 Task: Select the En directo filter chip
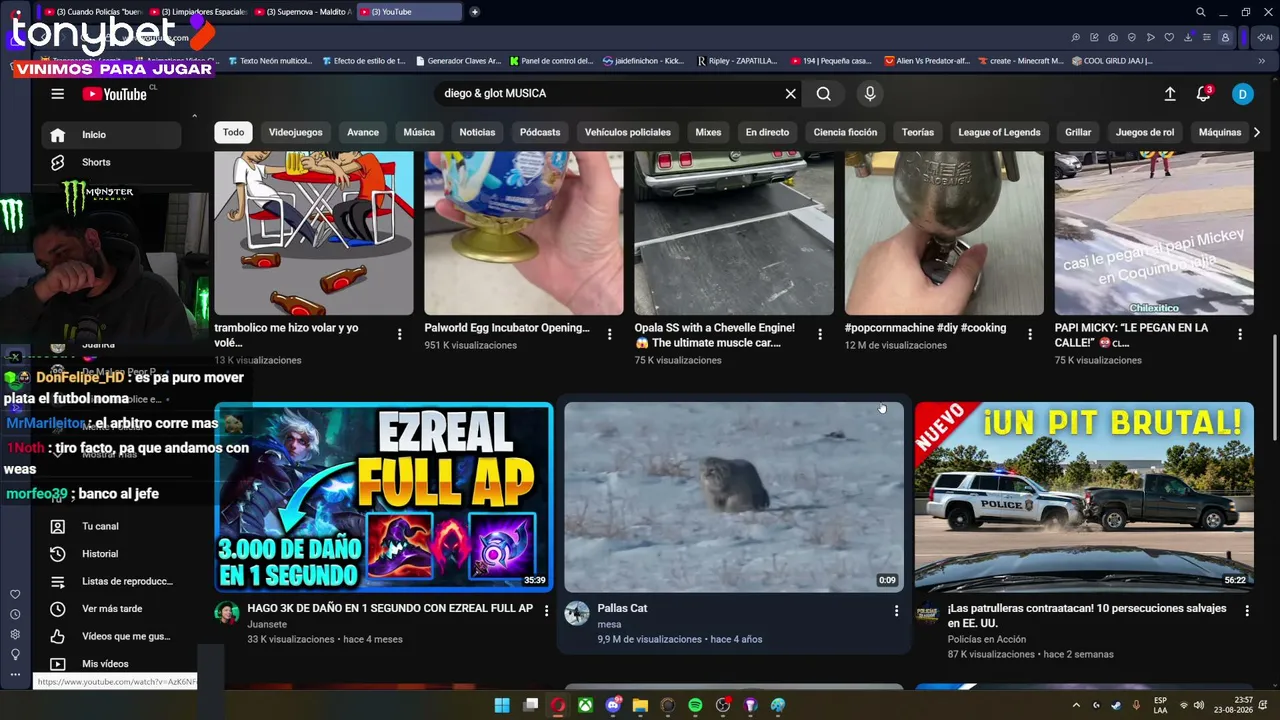[767, 132]
